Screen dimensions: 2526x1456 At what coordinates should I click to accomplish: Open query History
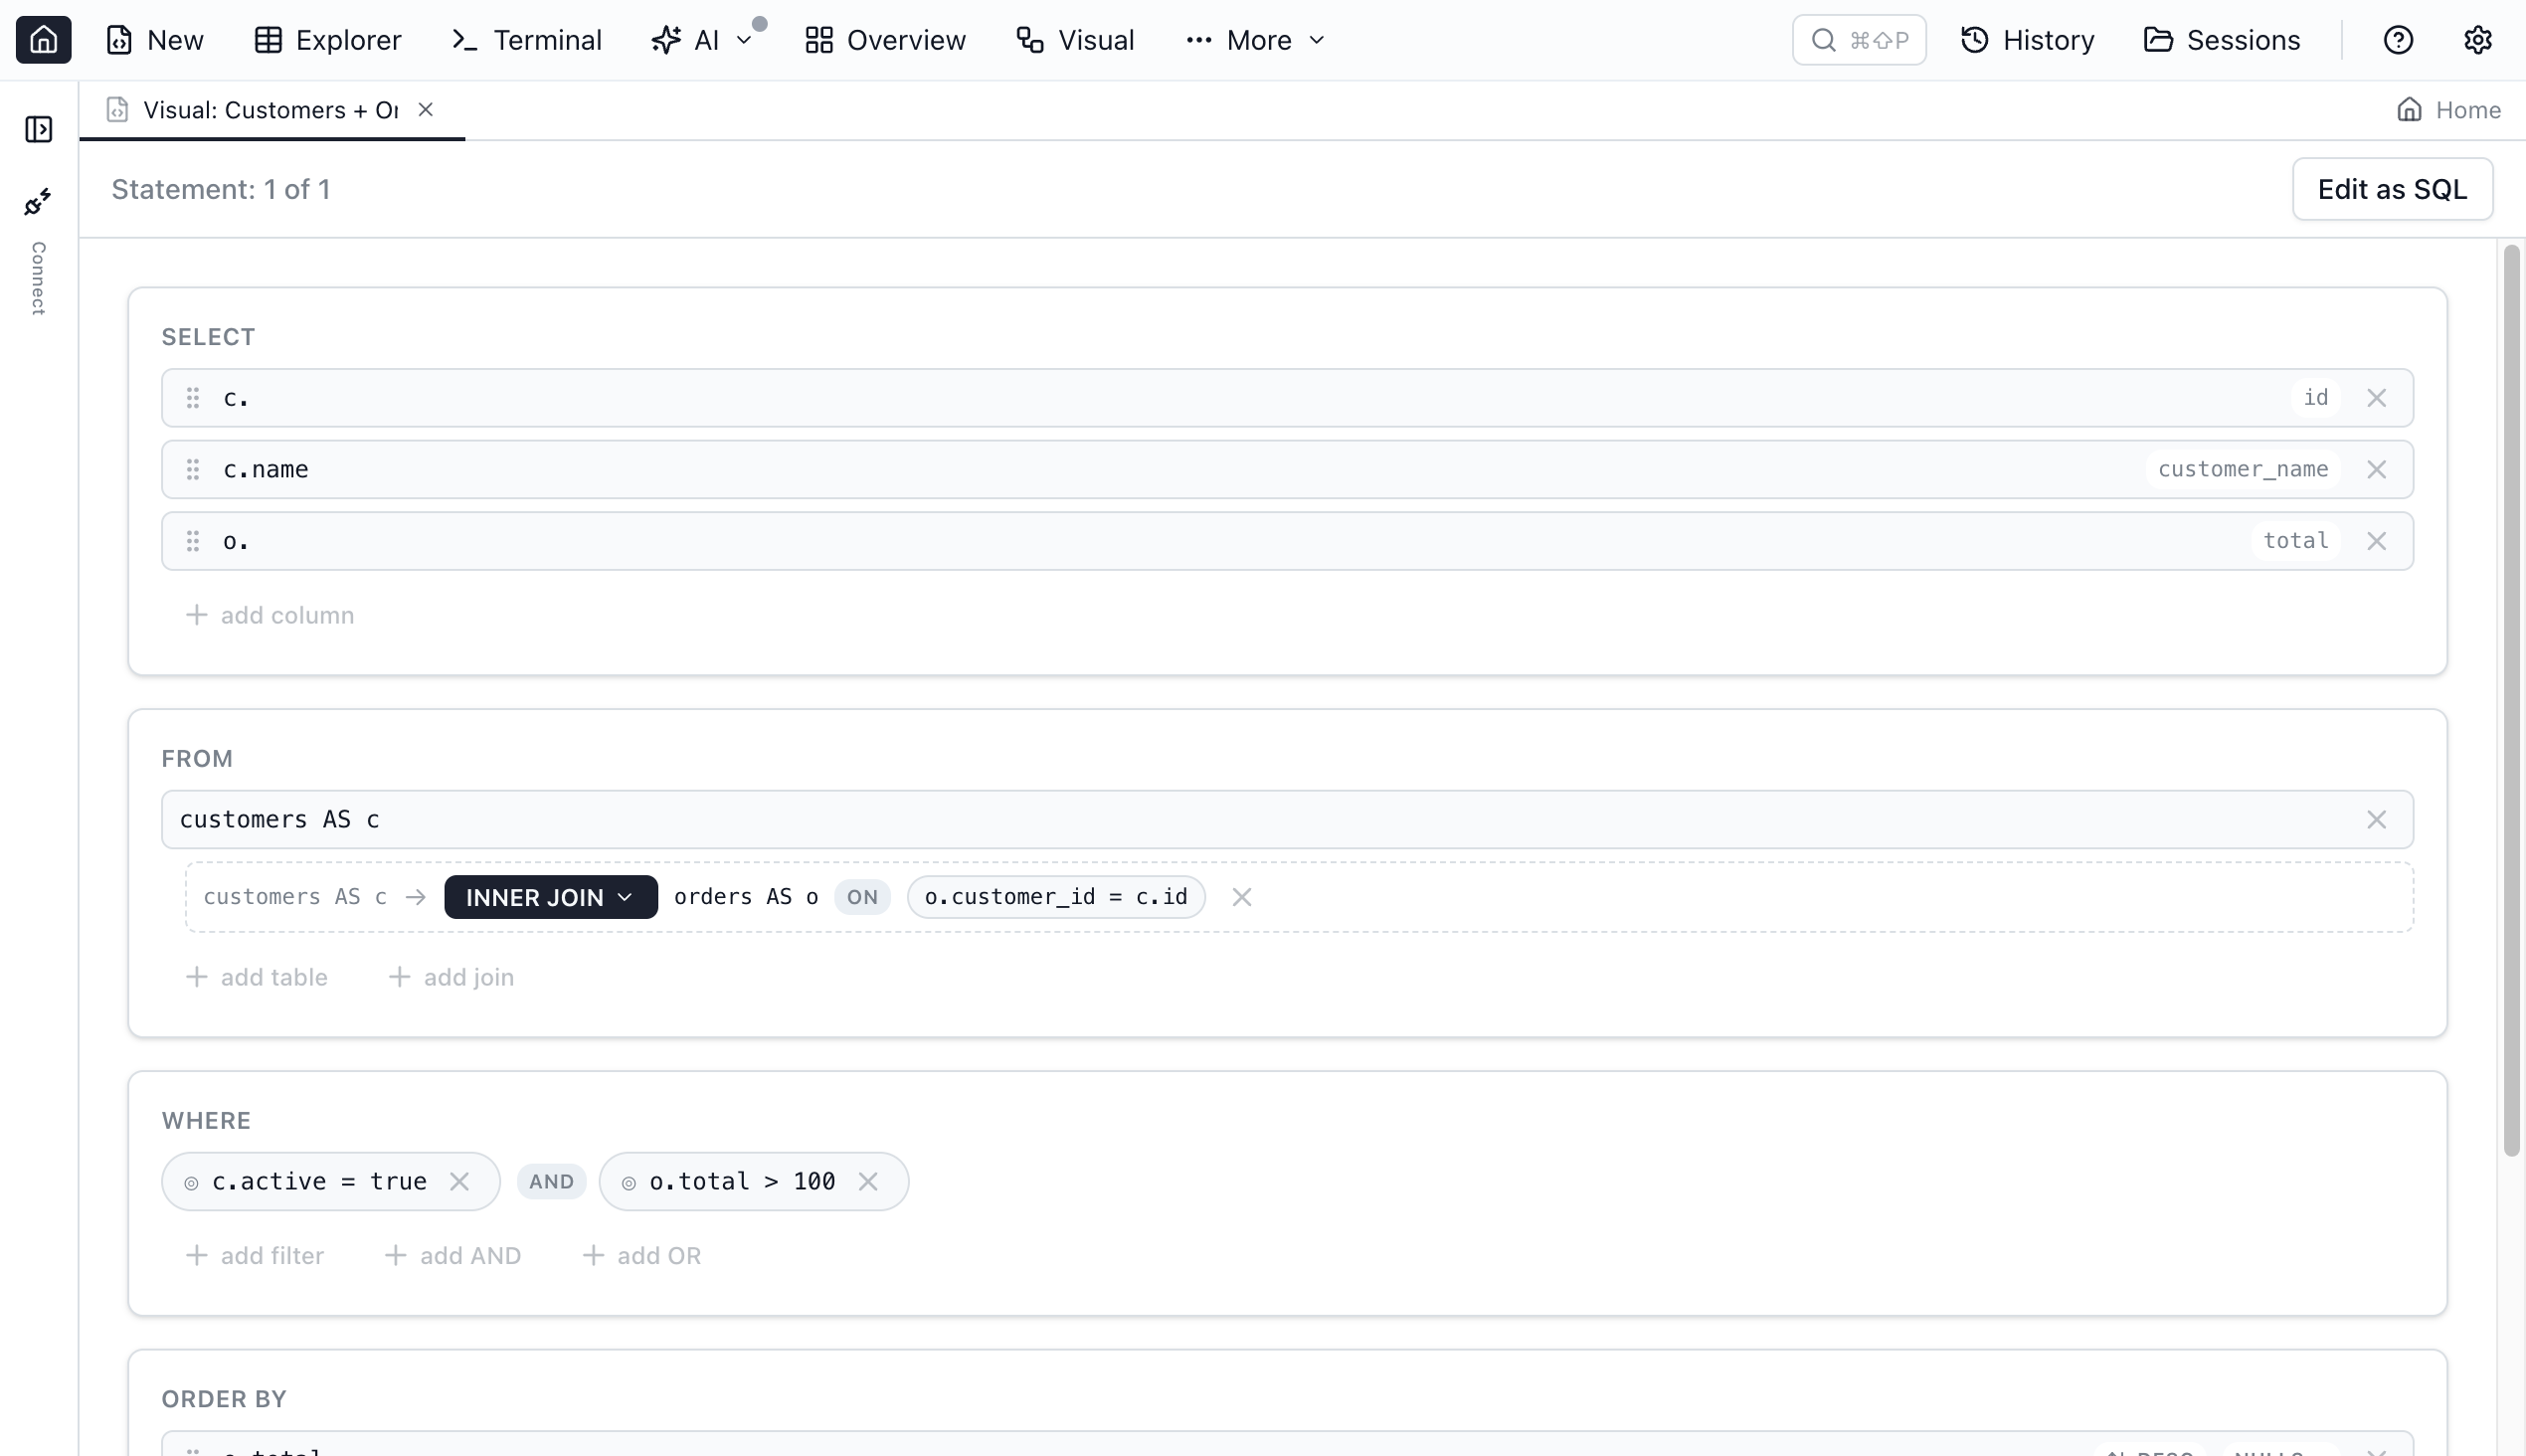[x=2027, y=40]
